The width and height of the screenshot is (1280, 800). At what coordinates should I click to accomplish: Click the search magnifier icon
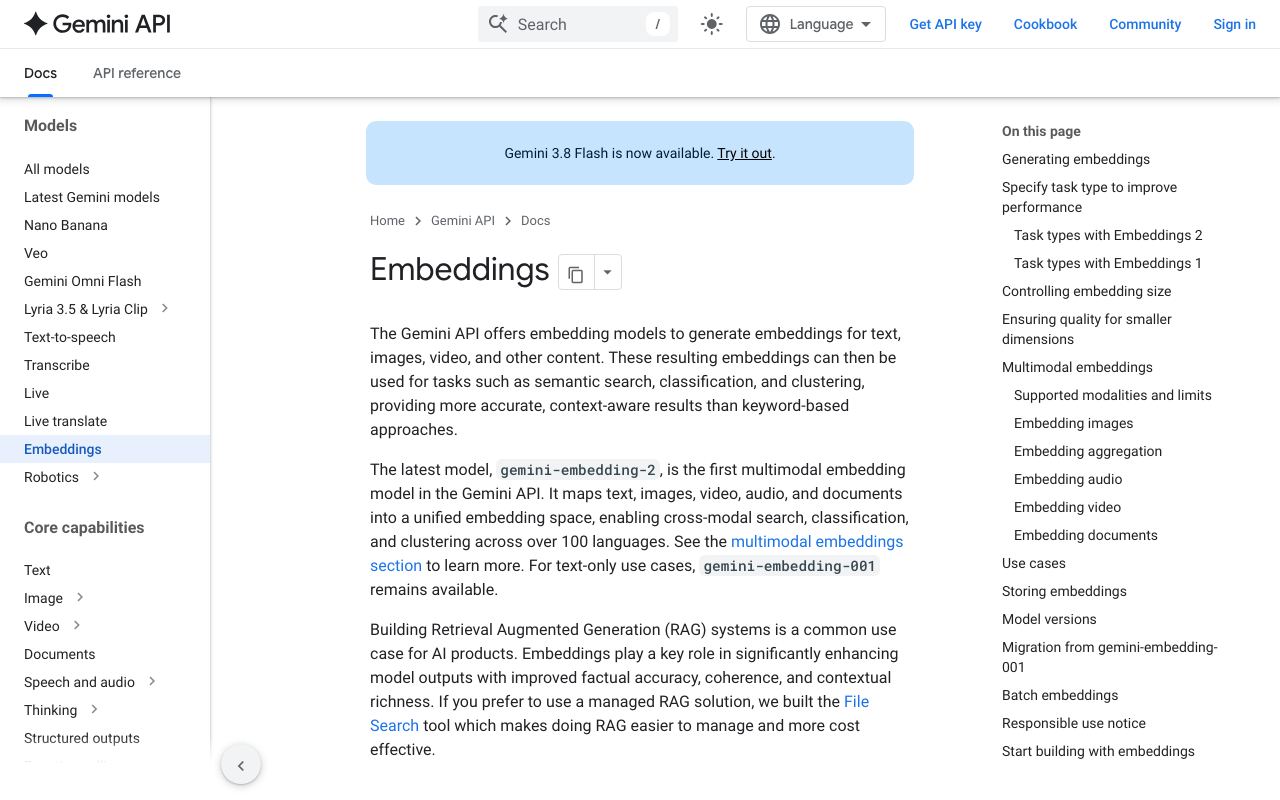(x=497, y=24)
